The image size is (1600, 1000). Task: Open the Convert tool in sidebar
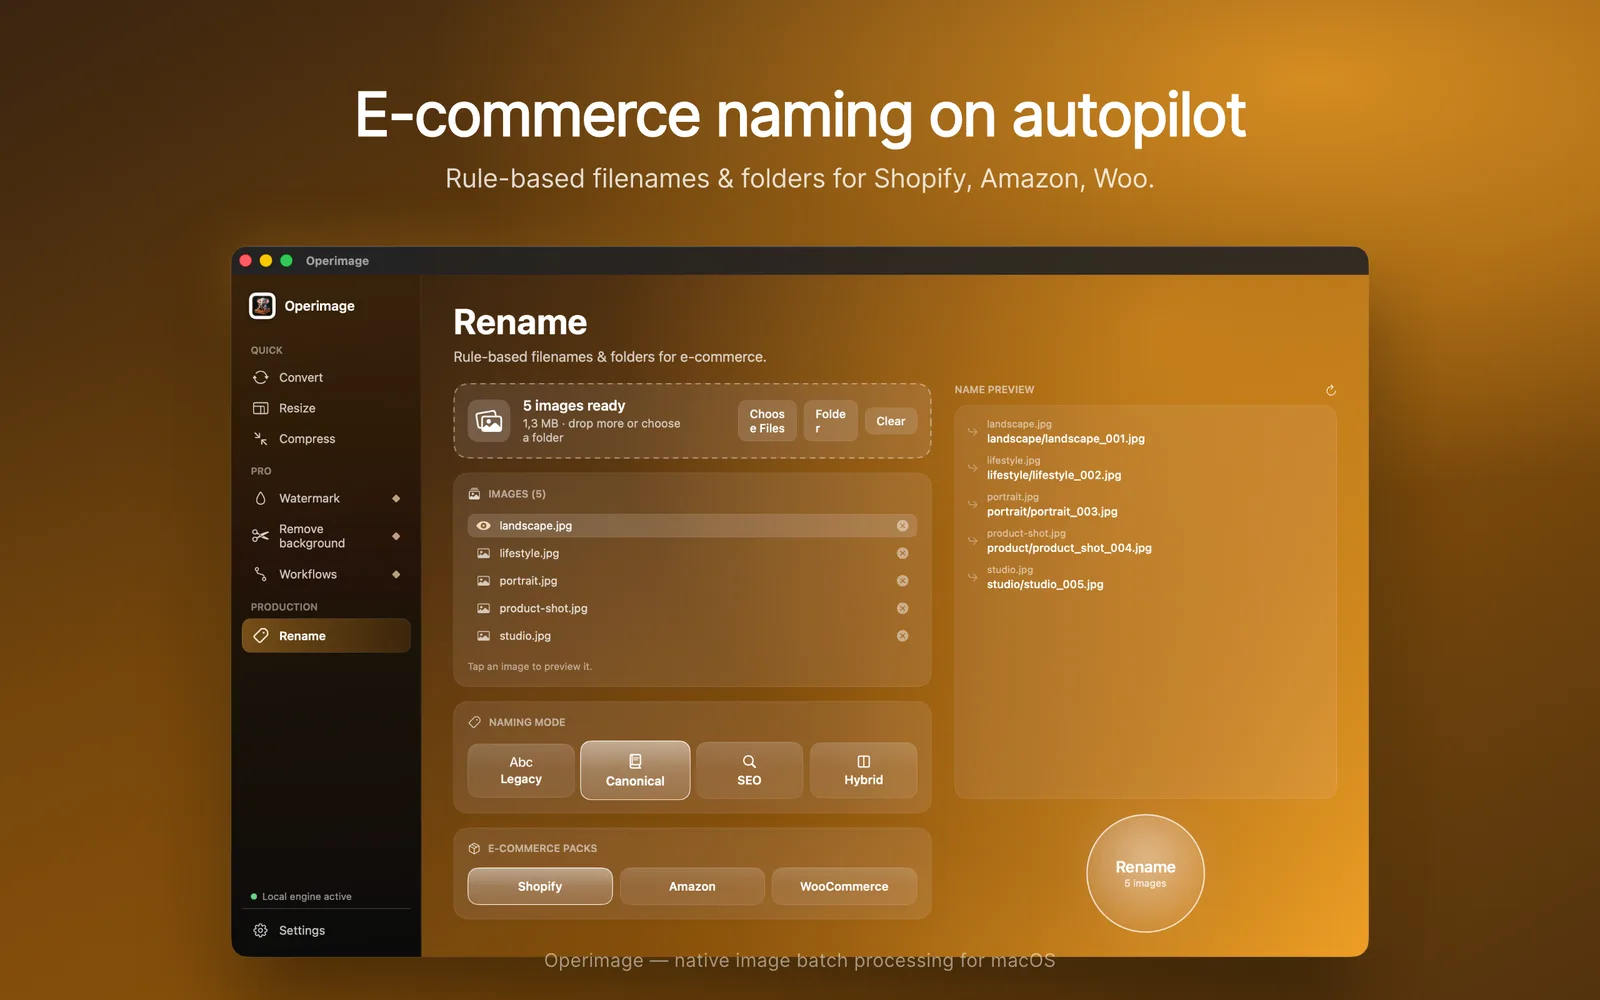point(326,378)
